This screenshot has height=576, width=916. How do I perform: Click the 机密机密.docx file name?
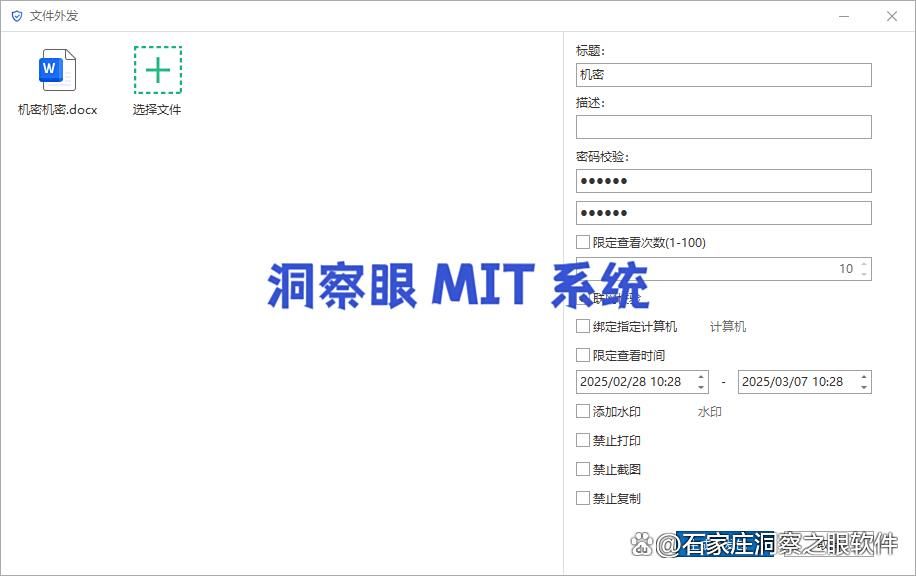57,109
